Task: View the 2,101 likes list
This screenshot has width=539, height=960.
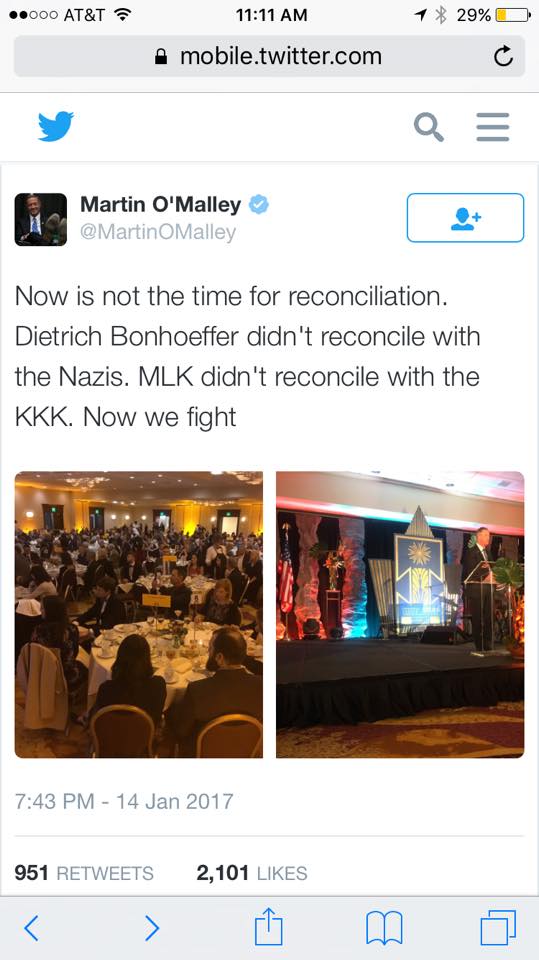Action: tap(252, 872)
